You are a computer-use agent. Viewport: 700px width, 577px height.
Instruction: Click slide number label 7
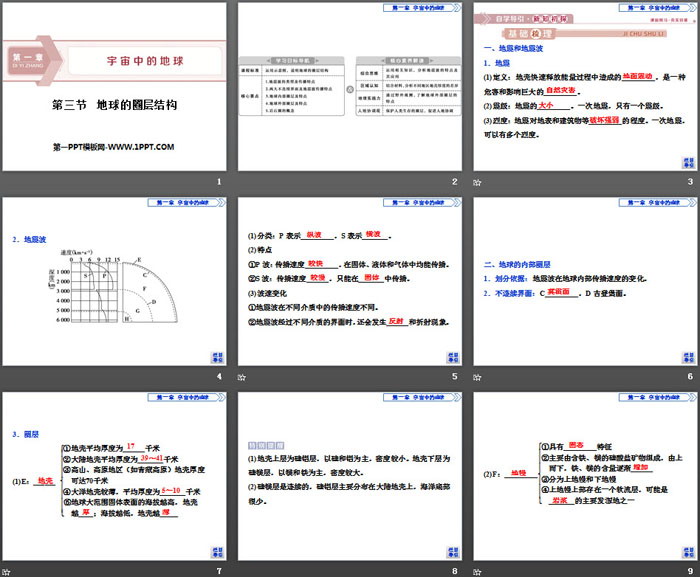click(219, 571)
